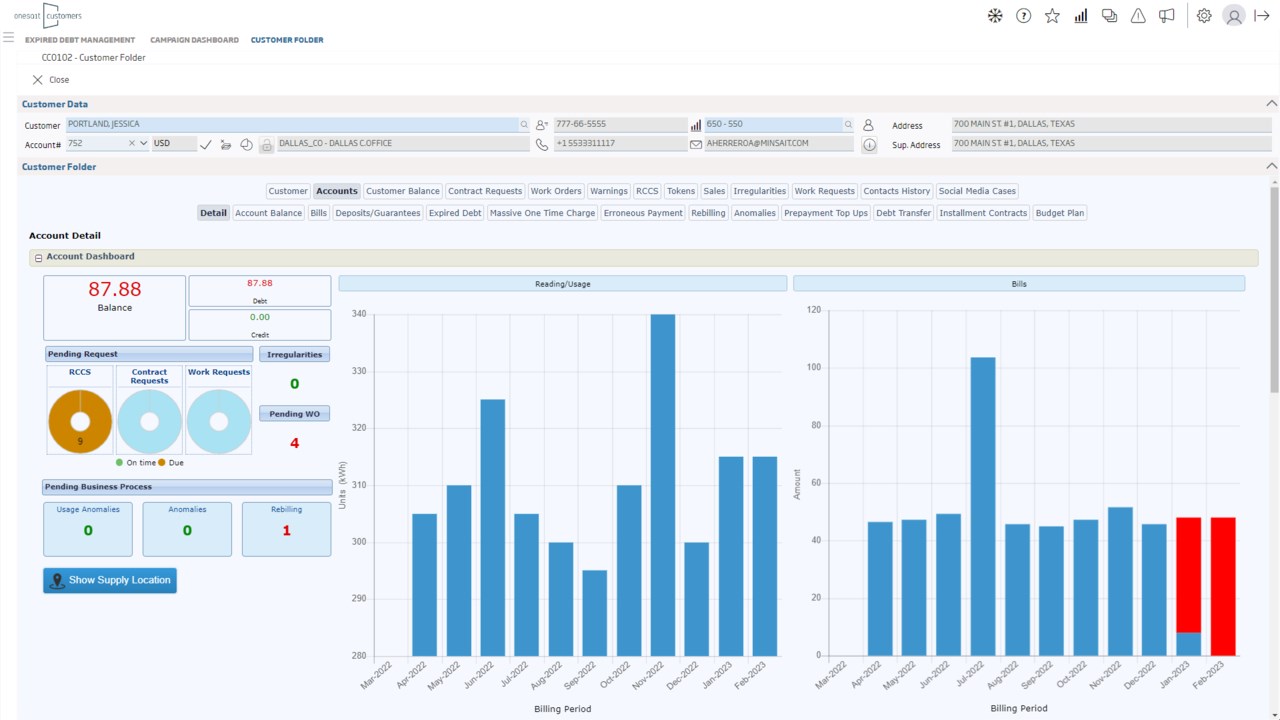Viewport: 1280px width, 720px height.
Task: Open the bar chart statistics icon in top bar
Action: pyautogui.click(x=1081, y=16)
